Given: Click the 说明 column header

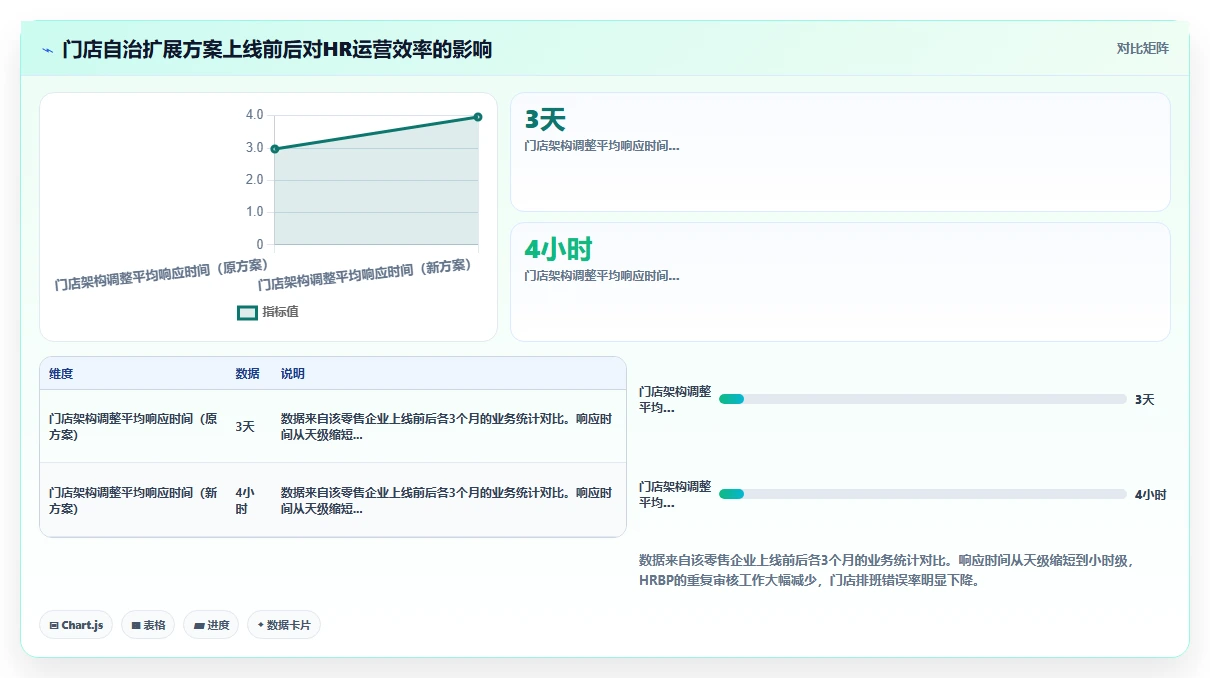Looking at the screenshot, I should click(x=293, y=374).
